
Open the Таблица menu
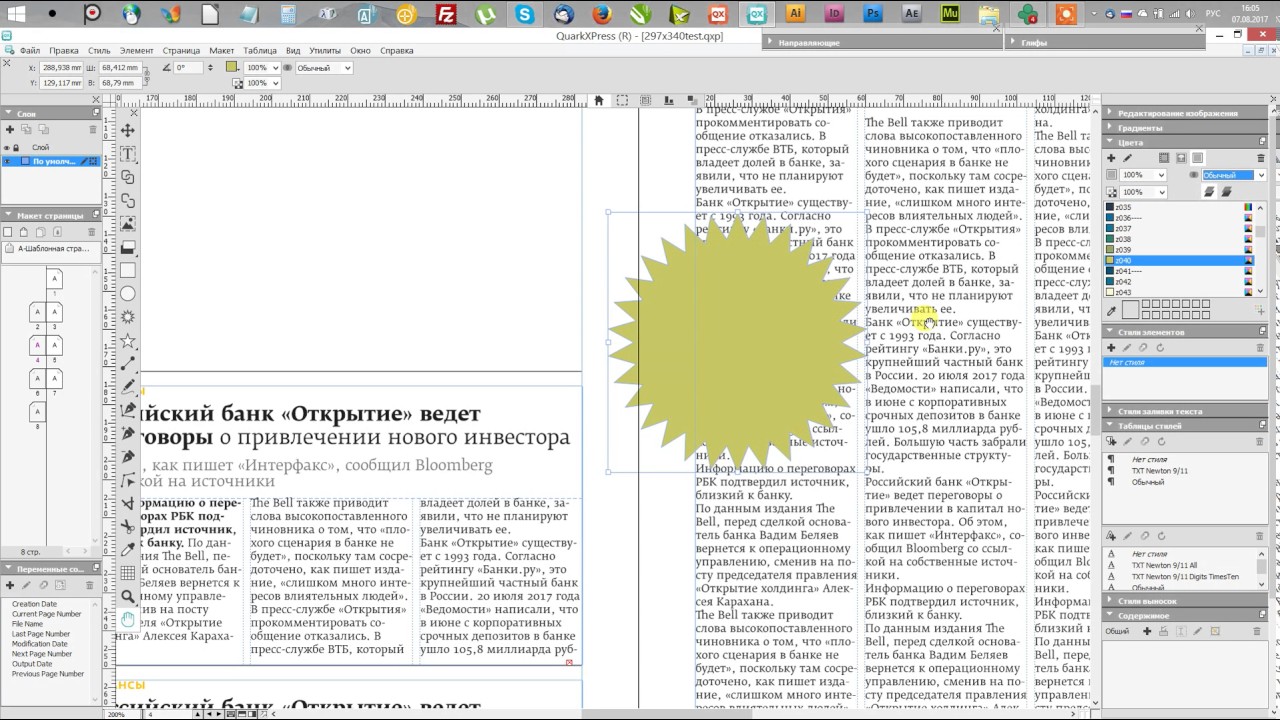click(x=260, y=50)
